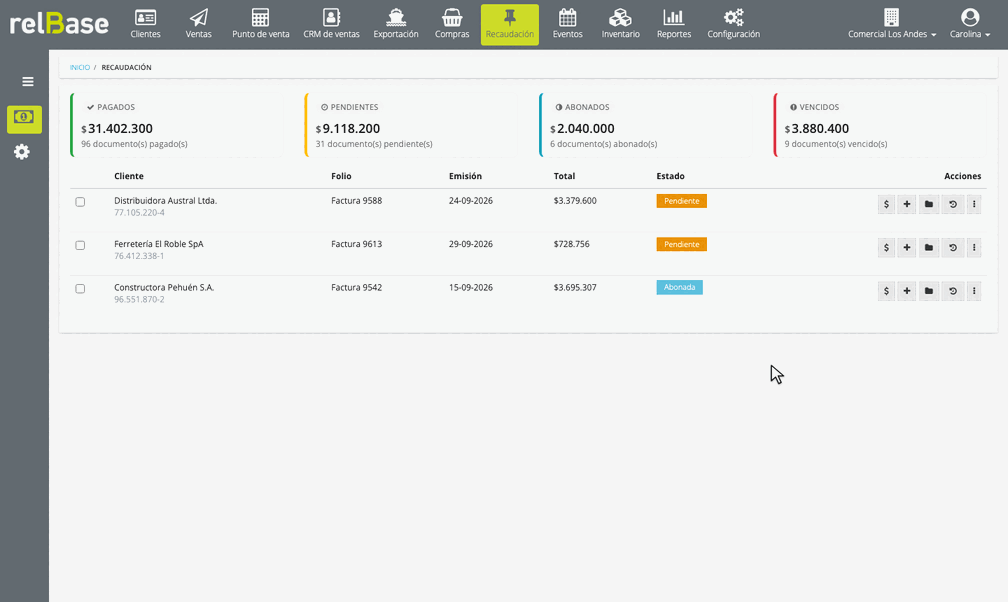1008x602 pixels.
Task: Click the Eventos calendar icon
Action: pos(568,17)
